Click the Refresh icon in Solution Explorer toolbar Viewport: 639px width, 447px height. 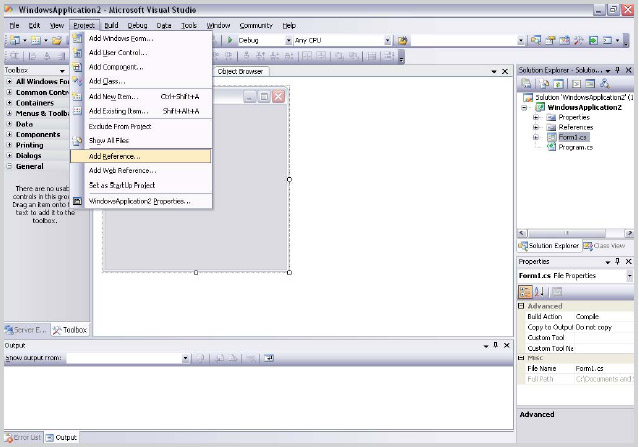tap(558, 84)
